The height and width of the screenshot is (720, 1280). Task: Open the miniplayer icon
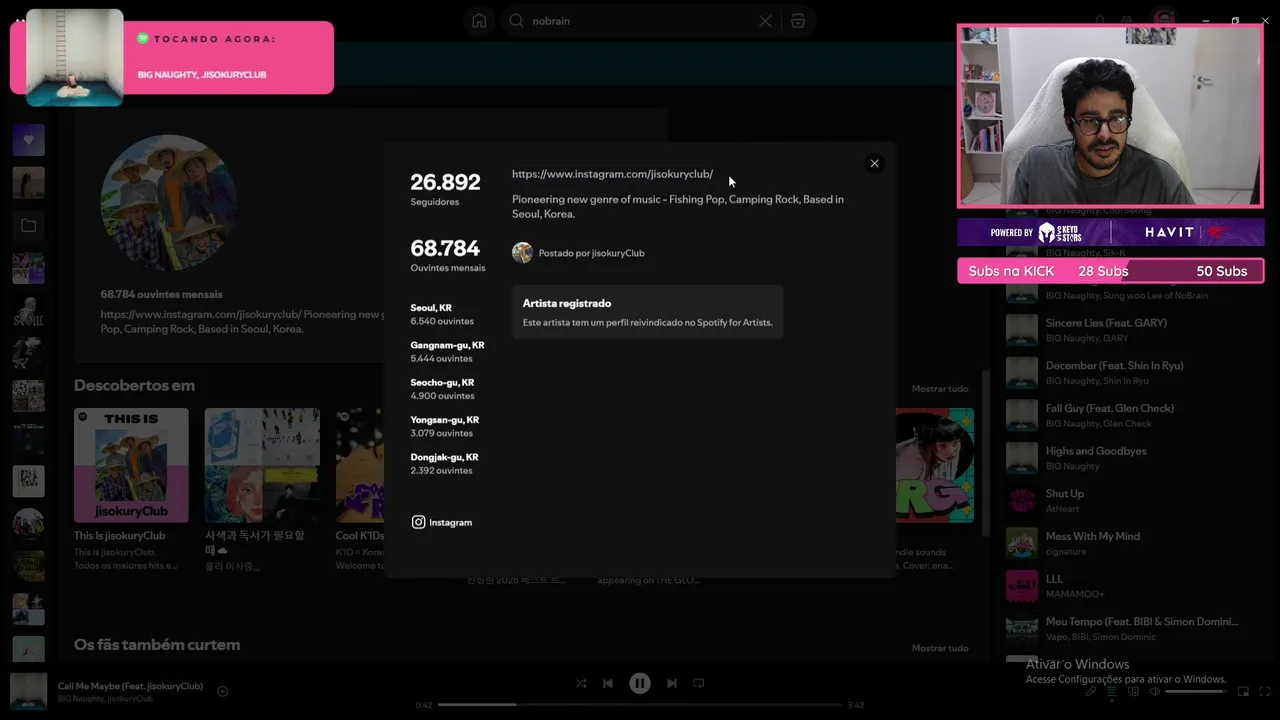coord(1244,691)
